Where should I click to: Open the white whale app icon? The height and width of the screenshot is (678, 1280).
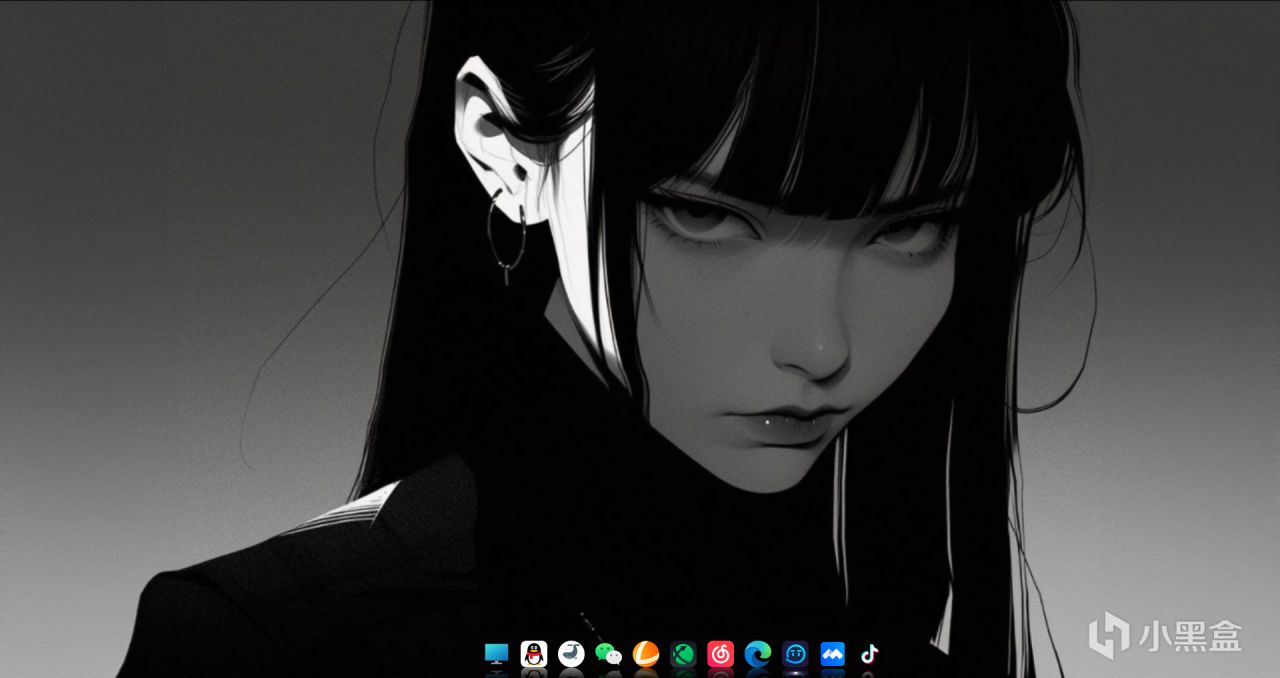(x=571, y=654)
